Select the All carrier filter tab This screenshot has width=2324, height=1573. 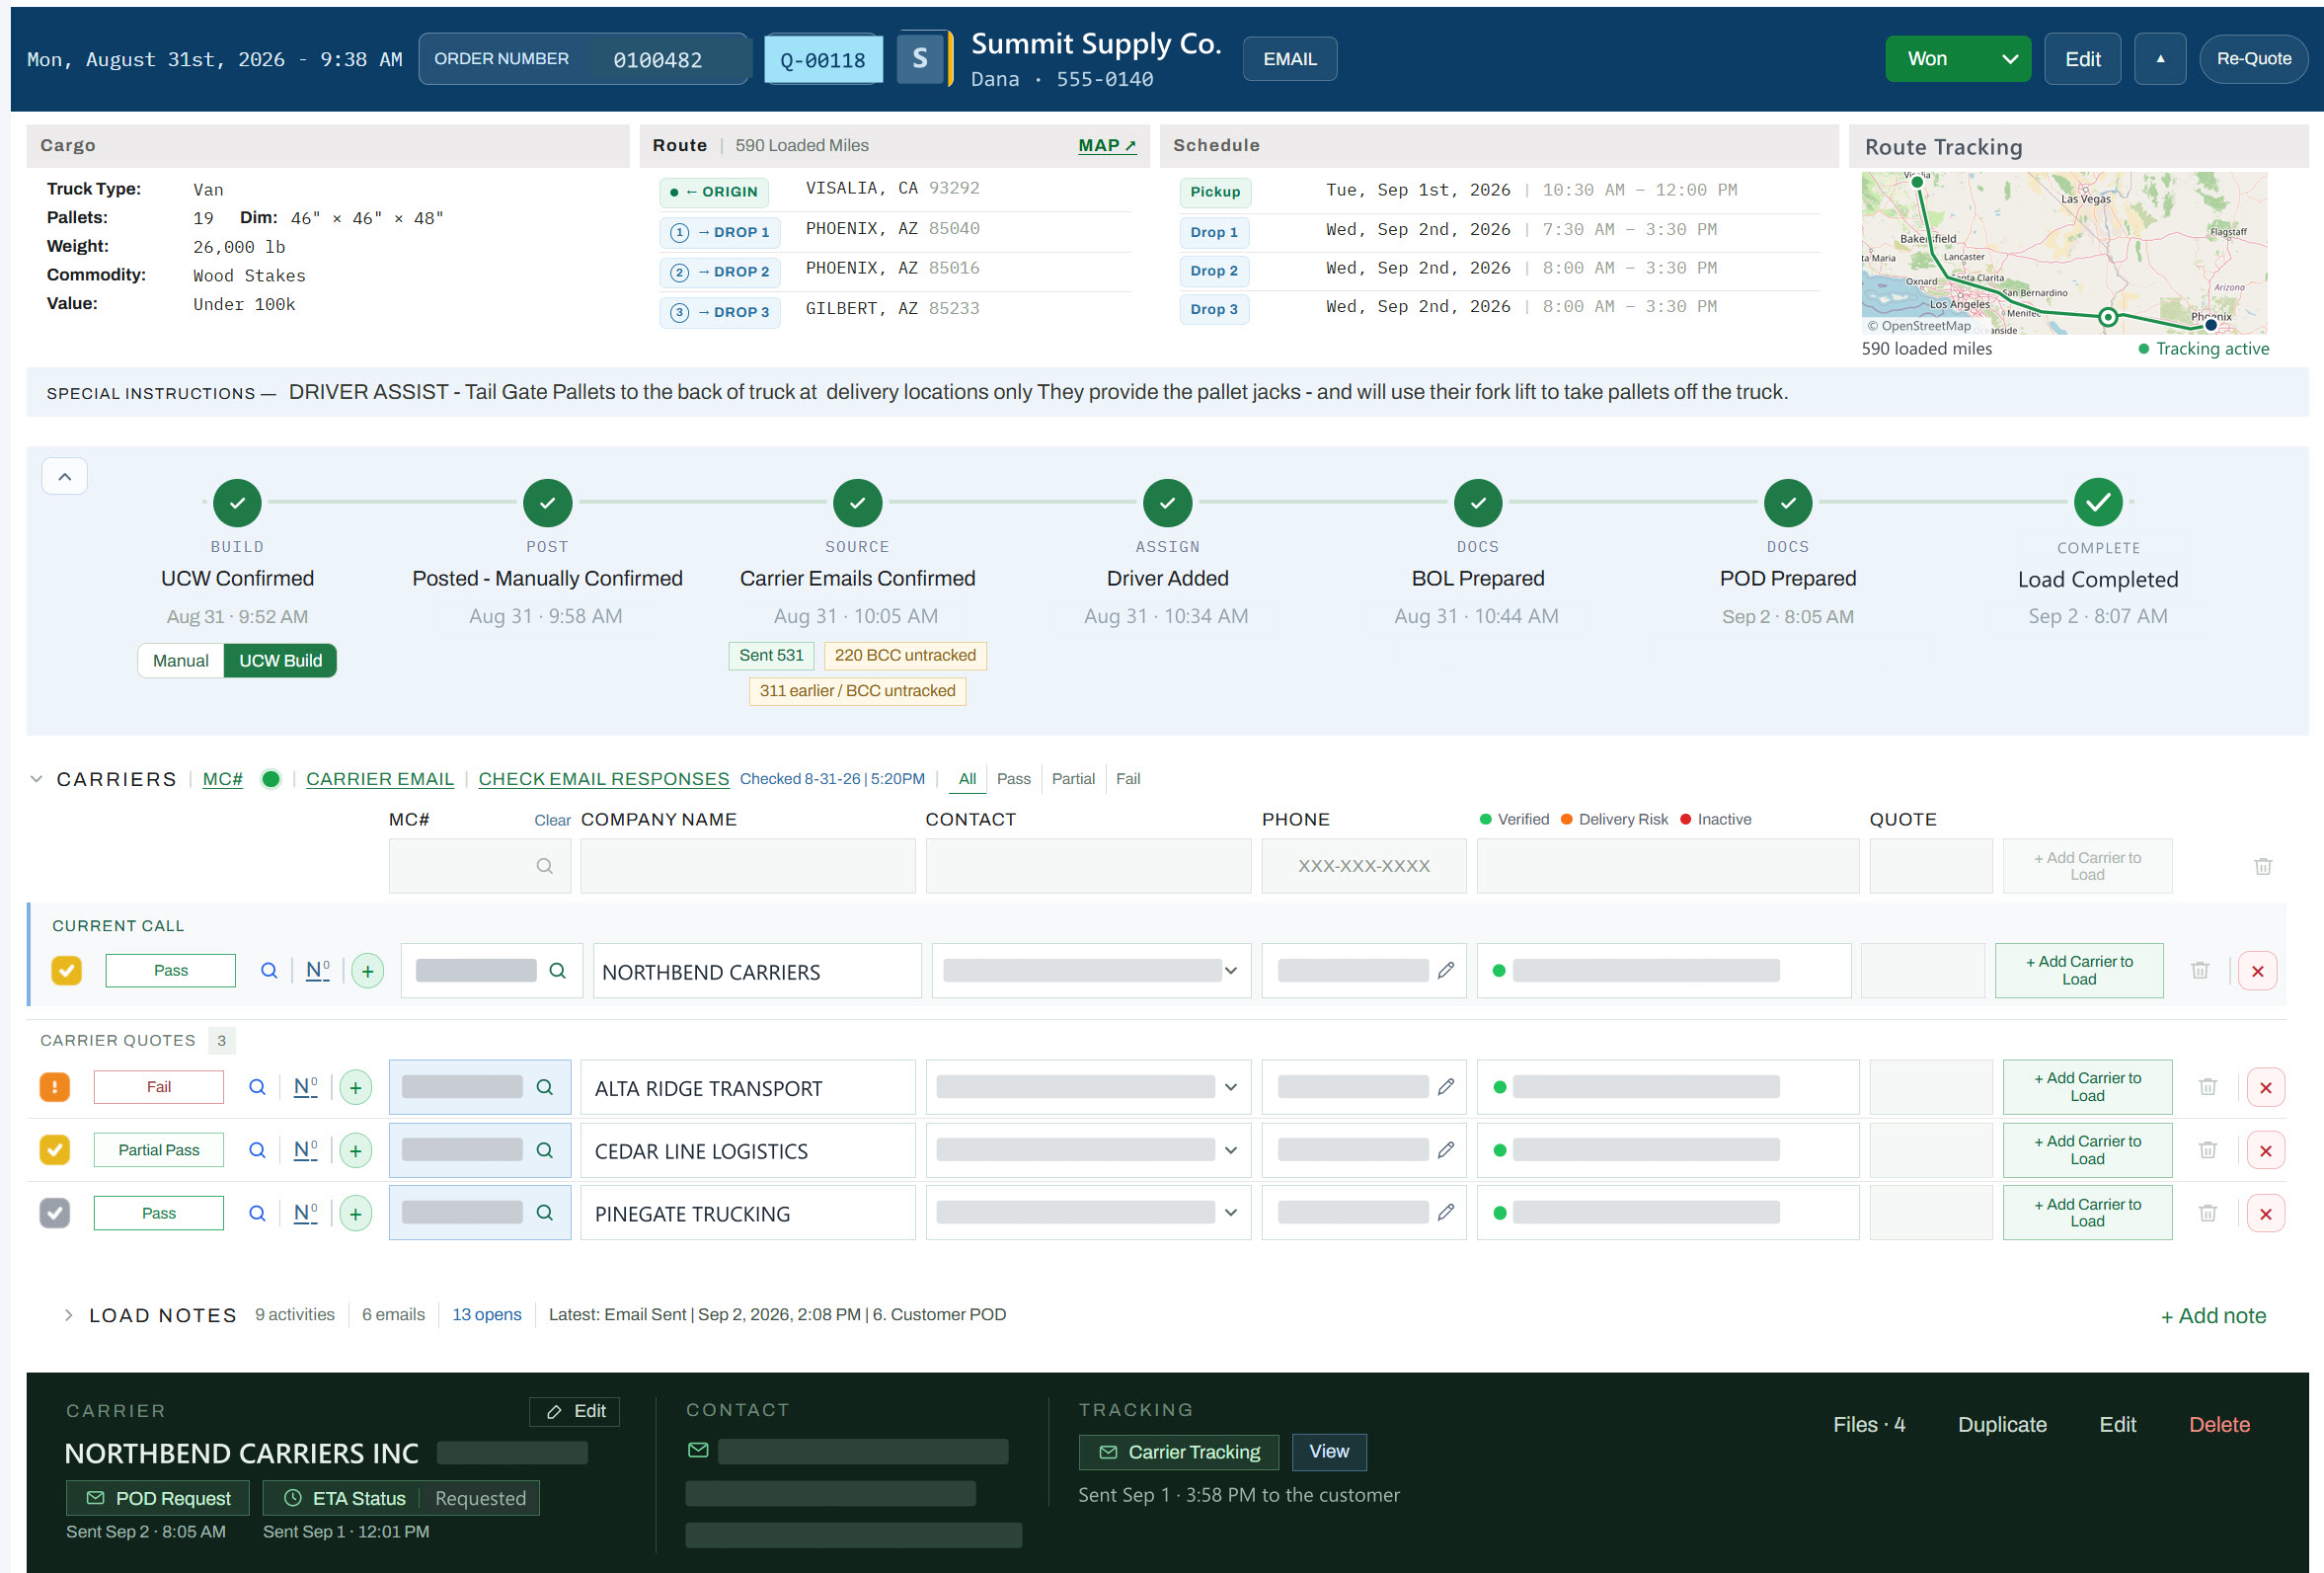[967, 779]
